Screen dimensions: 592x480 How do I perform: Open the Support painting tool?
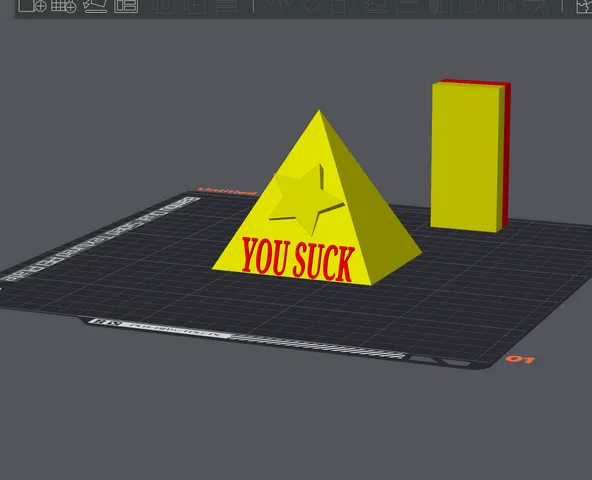(x=440, y=6)
